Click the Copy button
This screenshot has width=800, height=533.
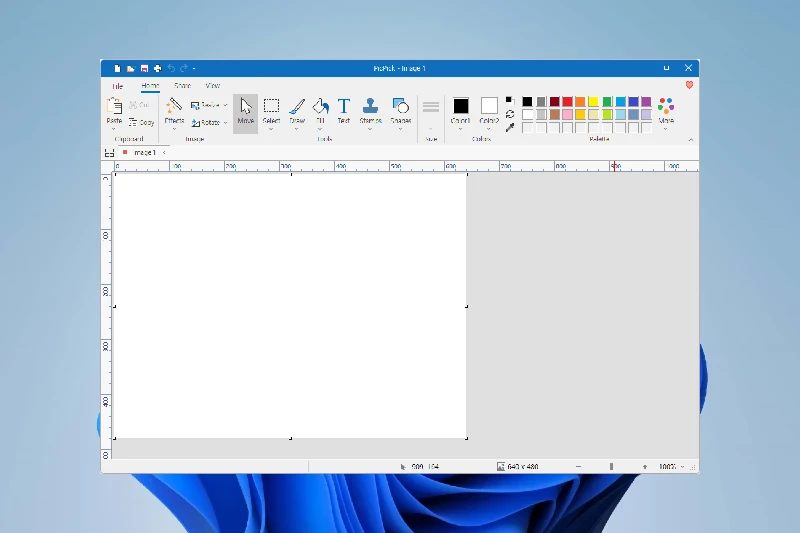(x=141, y=122)
